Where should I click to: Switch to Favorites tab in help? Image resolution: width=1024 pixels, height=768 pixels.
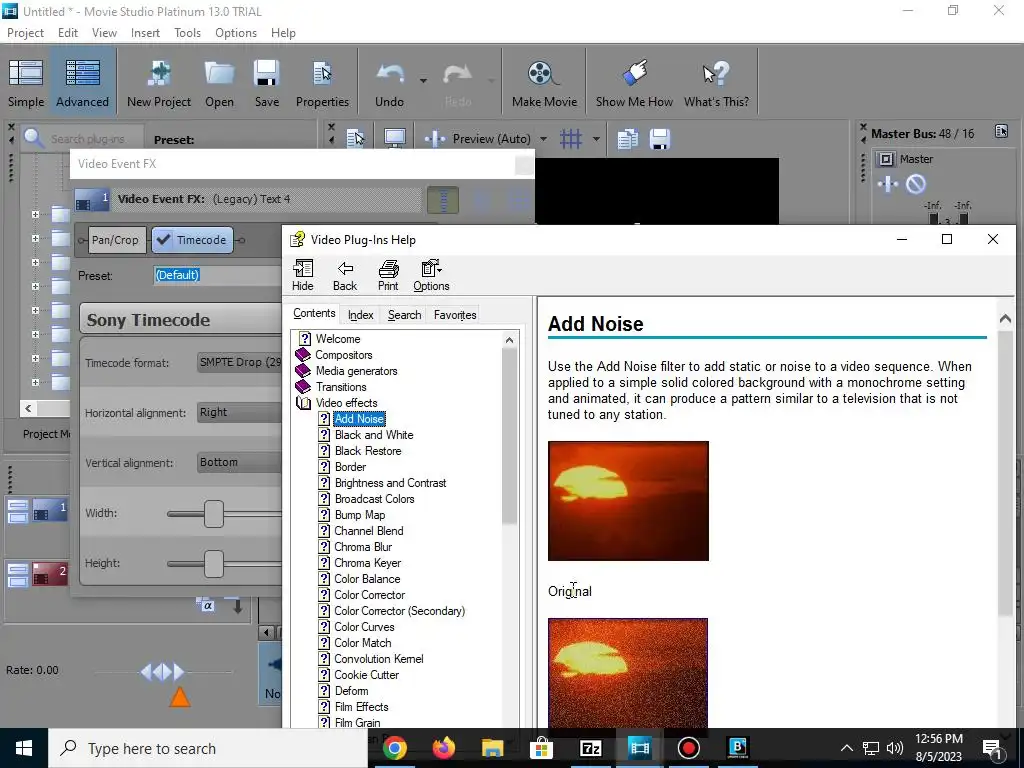coord(455,315)
